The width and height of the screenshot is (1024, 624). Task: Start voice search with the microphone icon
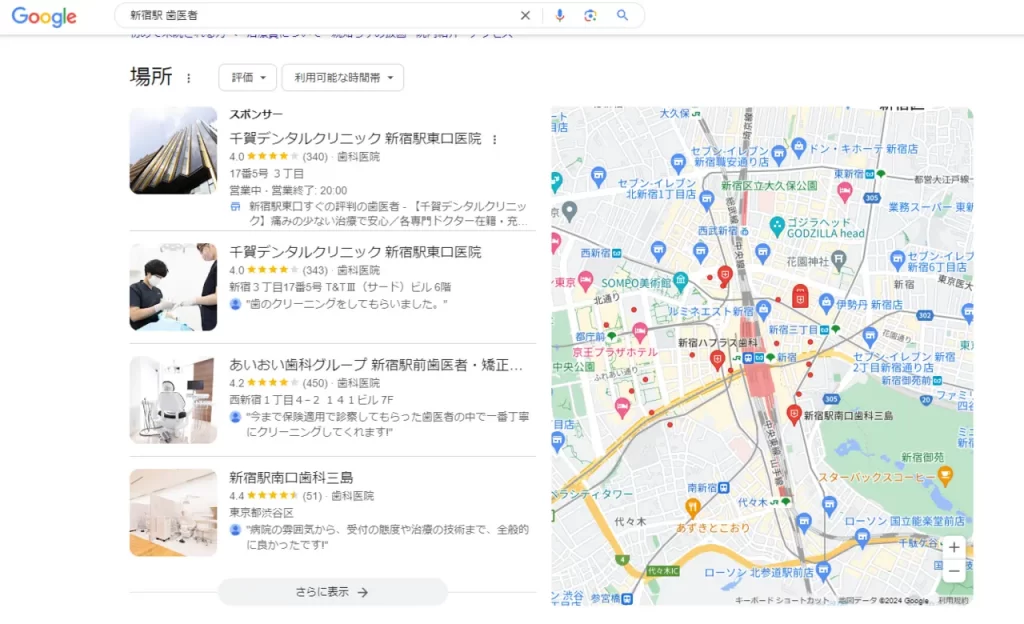[x=560, y=15]
